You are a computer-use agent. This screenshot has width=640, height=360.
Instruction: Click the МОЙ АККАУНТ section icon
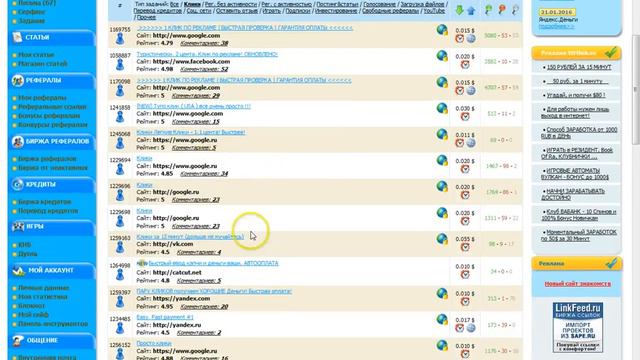click(x=18, y=270)
